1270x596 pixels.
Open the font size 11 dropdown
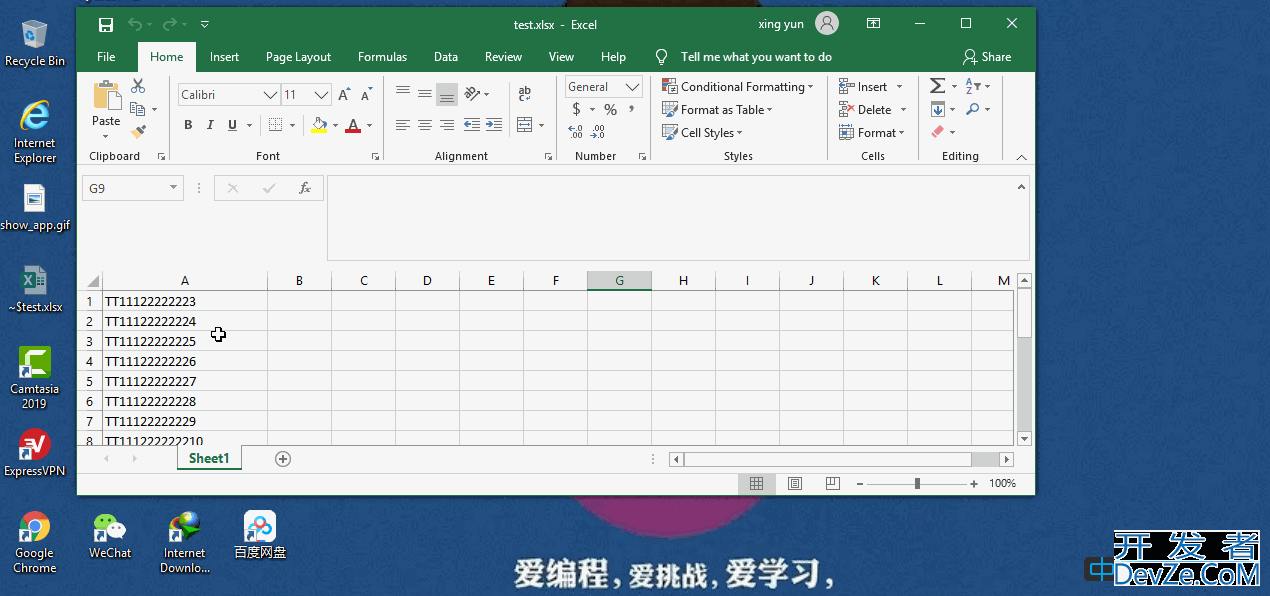coord(321,95)
